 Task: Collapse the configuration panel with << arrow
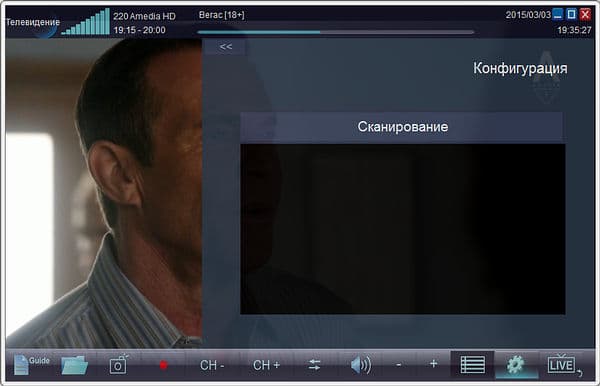pyautogui.click(x=226, y=47)
